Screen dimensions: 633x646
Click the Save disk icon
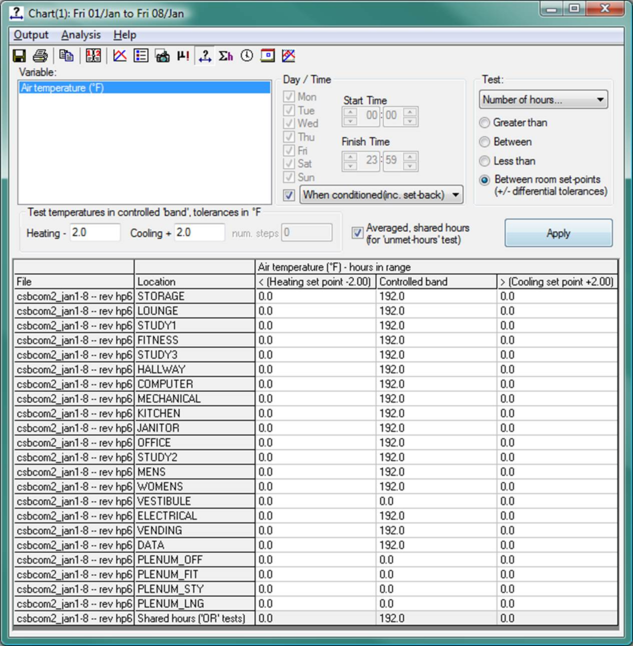pyautogui.click(x=19, y=56)
